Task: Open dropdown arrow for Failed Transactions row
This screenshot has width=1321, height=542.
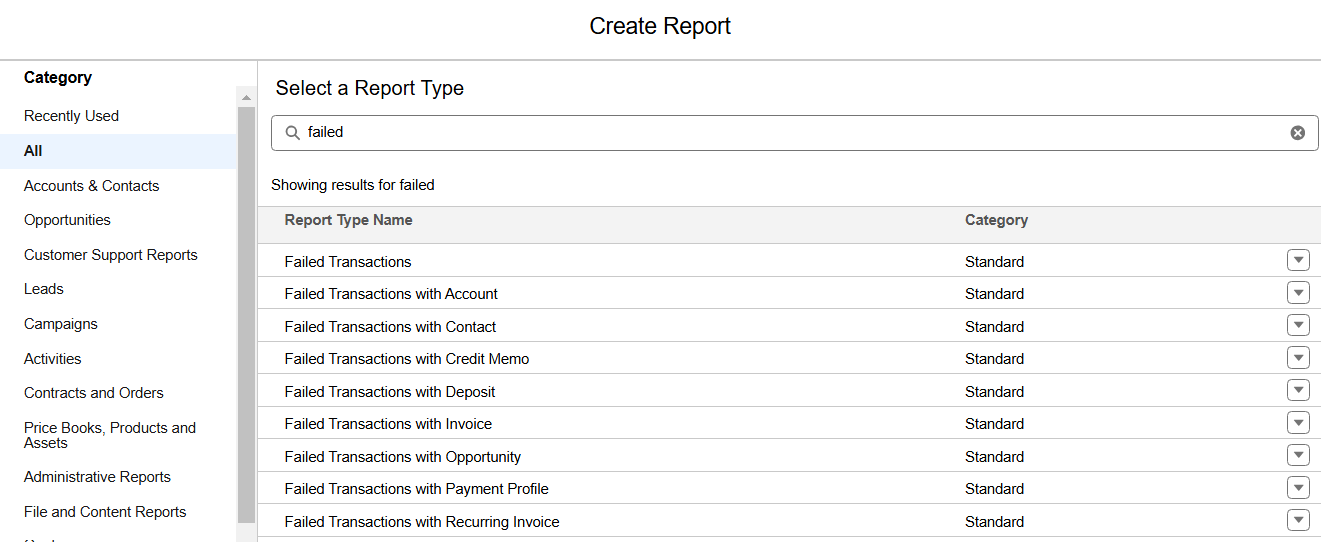Action: tap(1298, 261)
